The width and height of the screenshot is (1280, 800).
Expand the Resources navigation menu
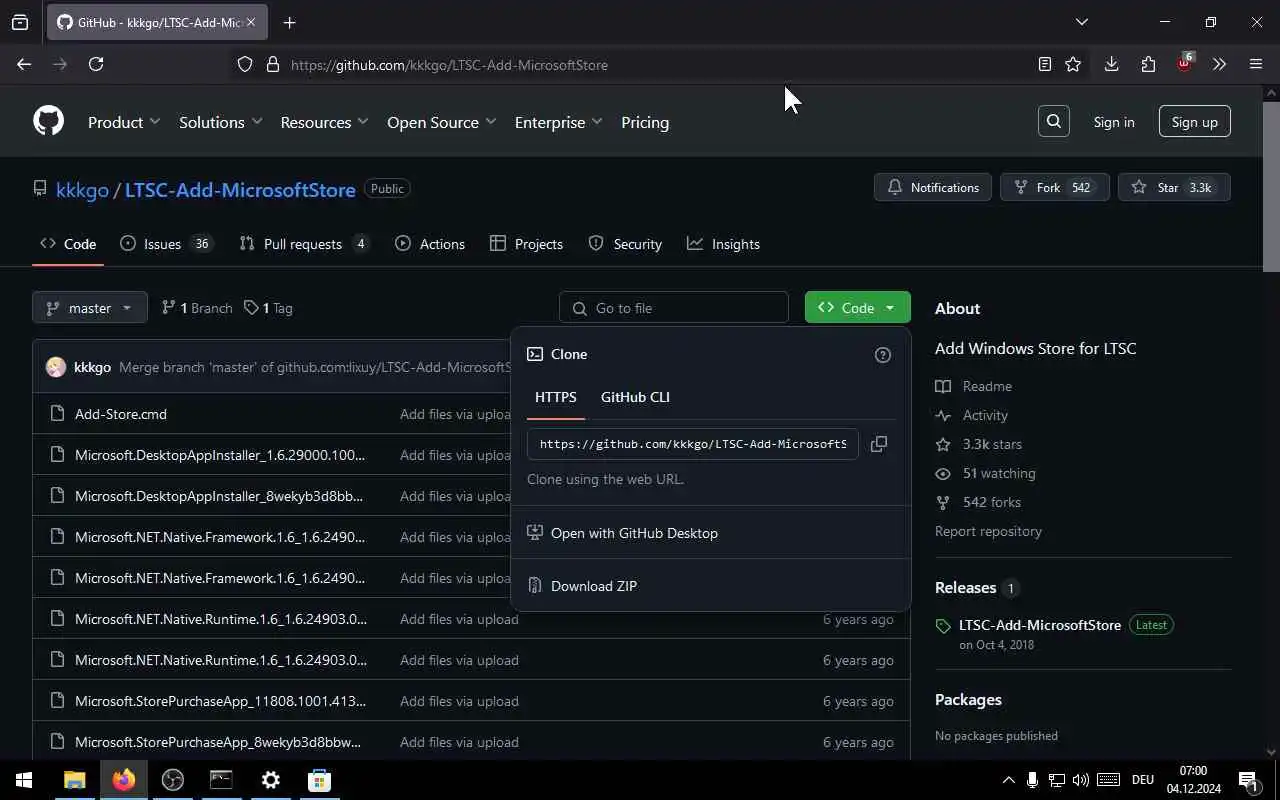pos(324,122)
